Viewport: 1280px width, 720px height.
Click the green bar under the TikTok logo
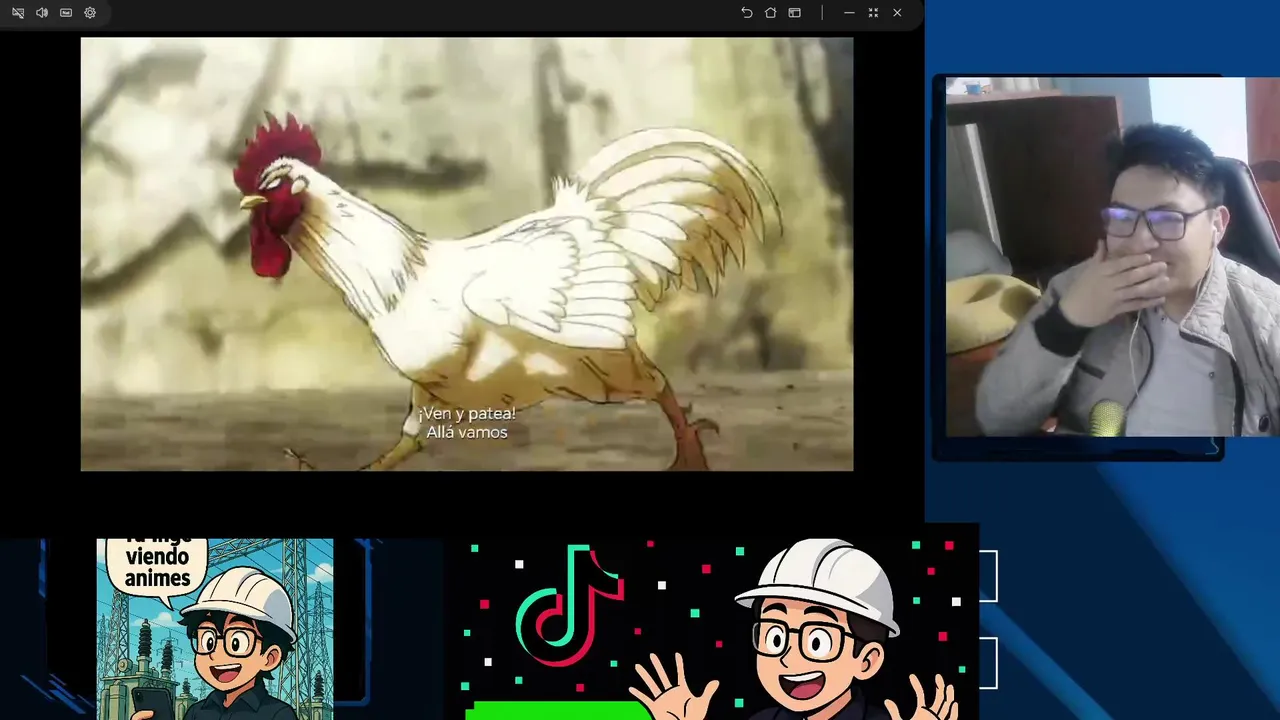click(558, 711)
